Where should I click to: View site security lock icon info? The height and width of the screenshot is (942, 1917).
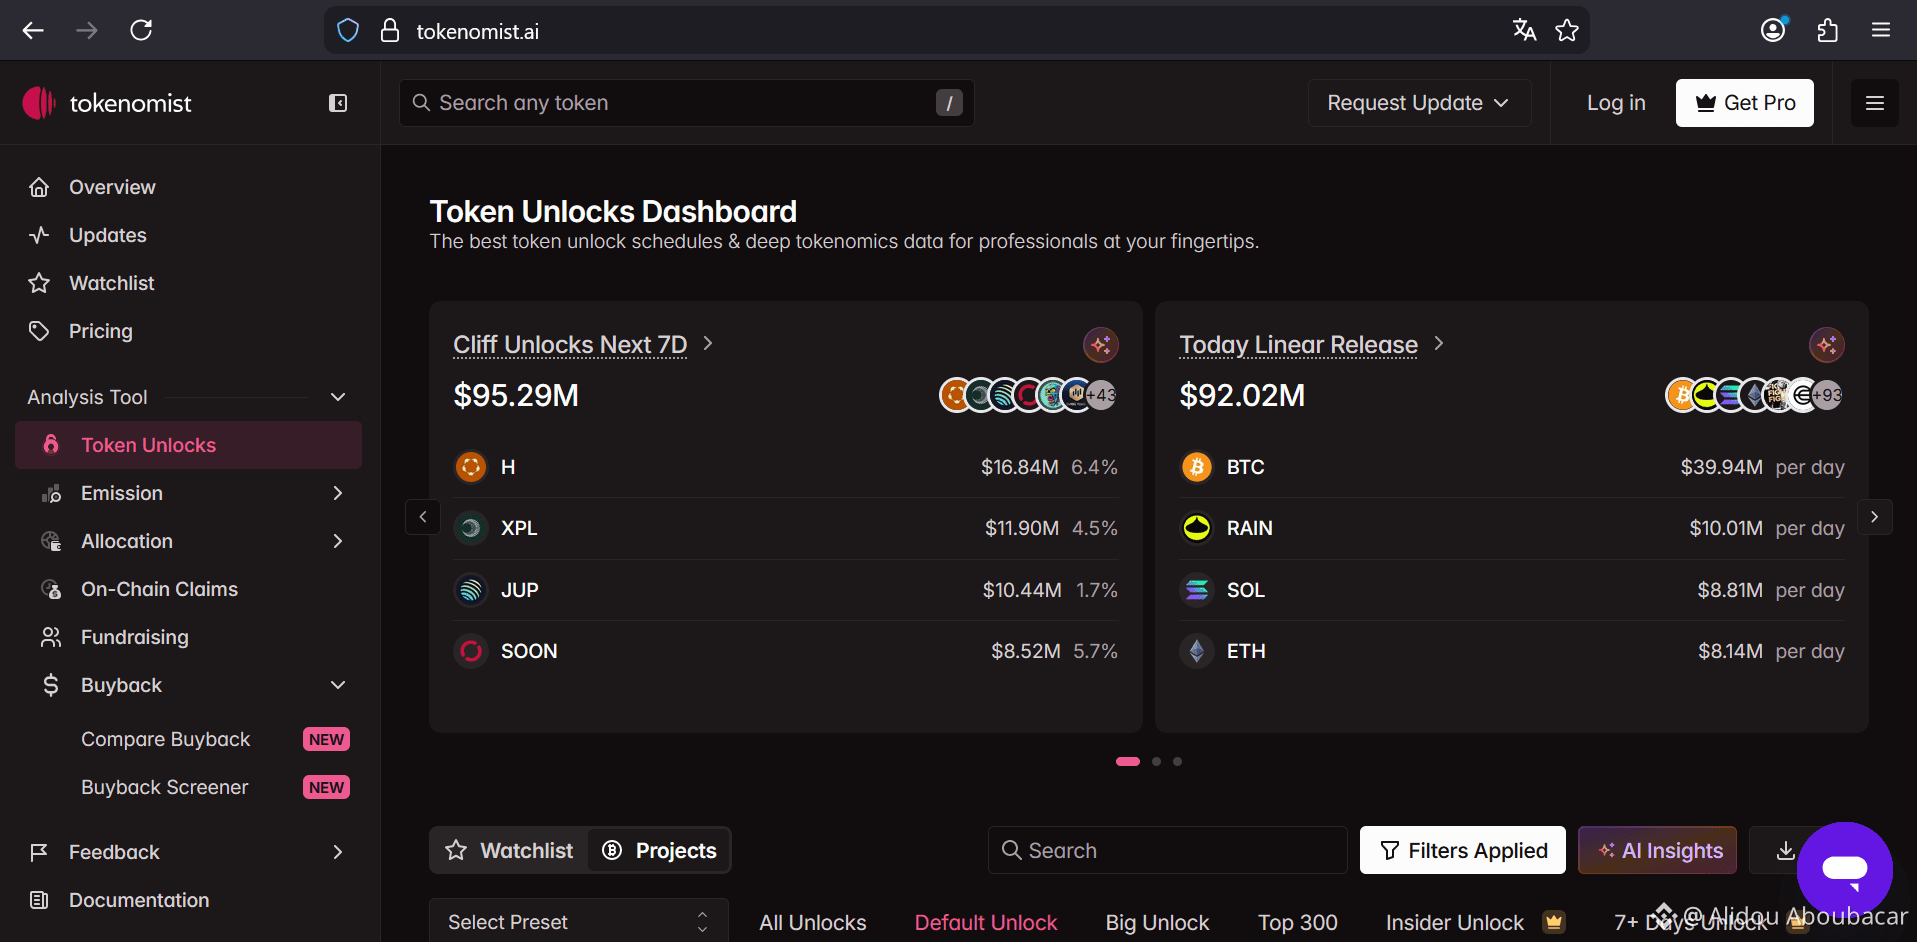(x=390, y=31)
